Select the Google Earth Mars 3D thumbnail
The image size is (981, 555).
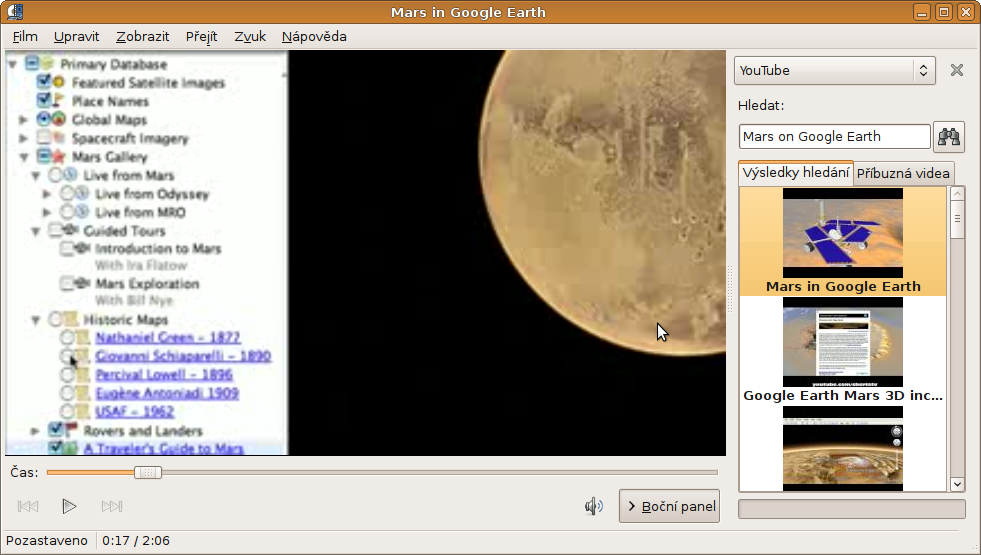pos(843,342)
